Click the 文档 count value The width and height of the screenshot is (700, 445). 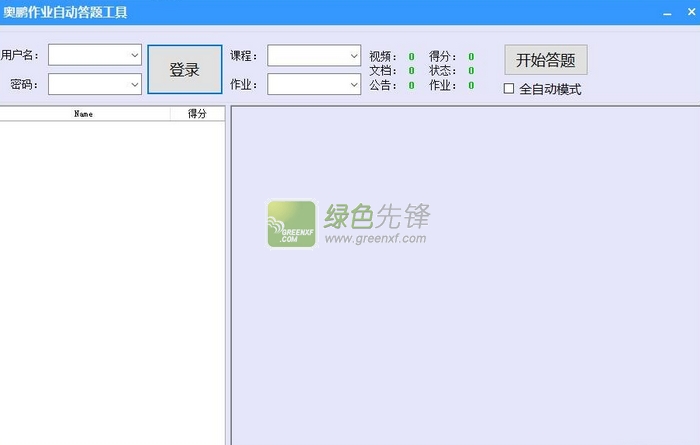click(x=411, y=71)
